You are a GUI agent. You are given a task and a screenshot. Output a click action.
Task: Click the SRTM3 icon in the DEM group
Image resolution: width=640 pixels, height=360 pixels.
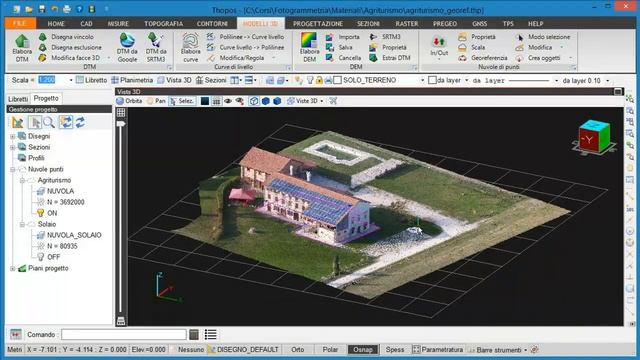coord(373,37)
